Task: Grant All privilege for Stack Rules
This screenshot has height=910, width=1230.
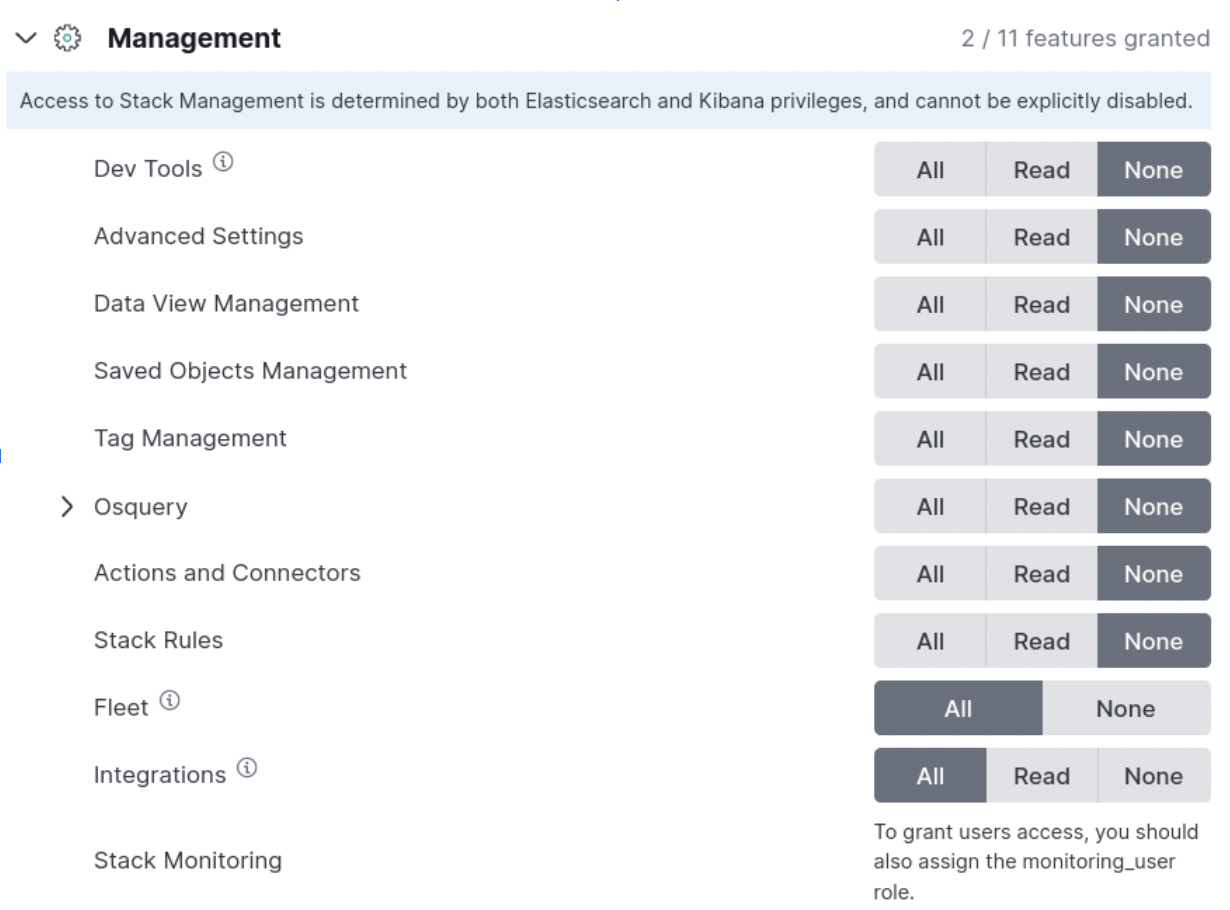Action: [930, 641]
